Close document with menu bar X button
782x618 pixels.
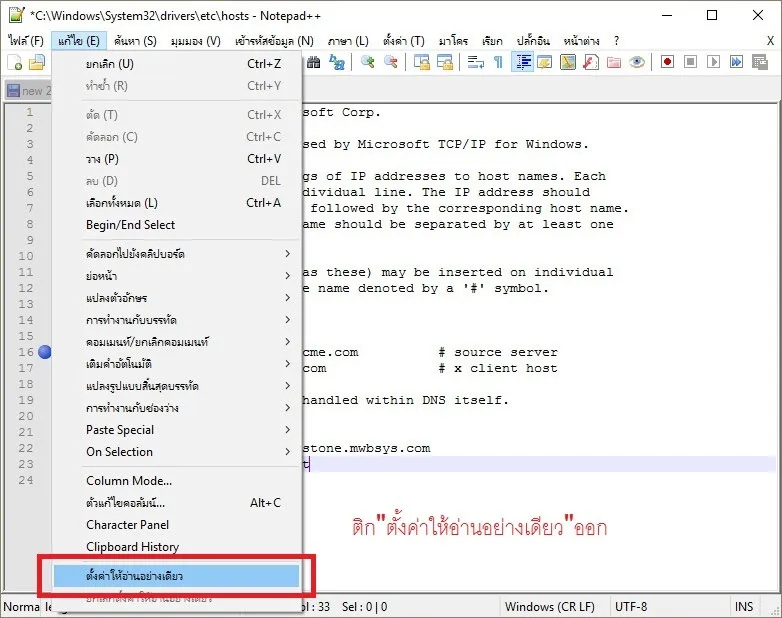click(x=770, y=41)
